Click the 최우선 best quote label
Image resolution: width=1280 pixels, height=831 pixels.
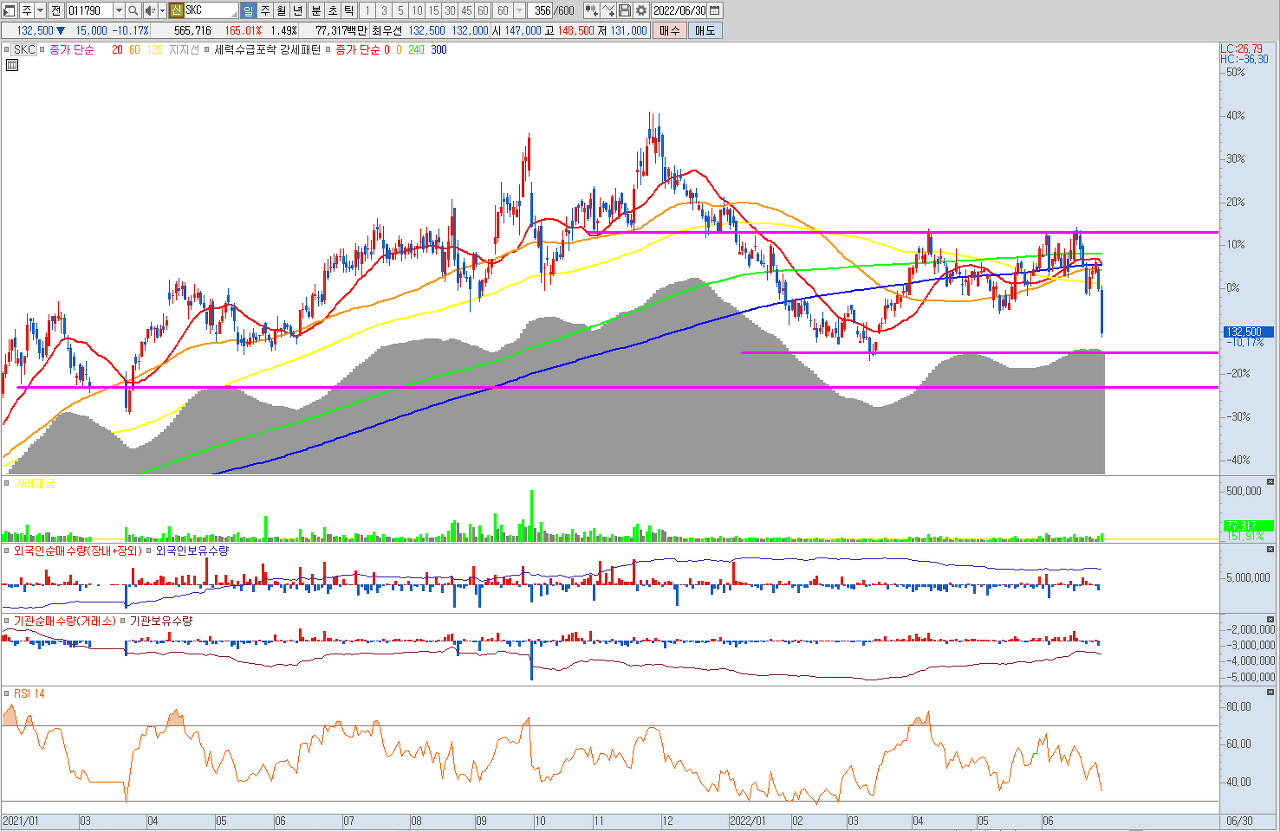point(386,31)
